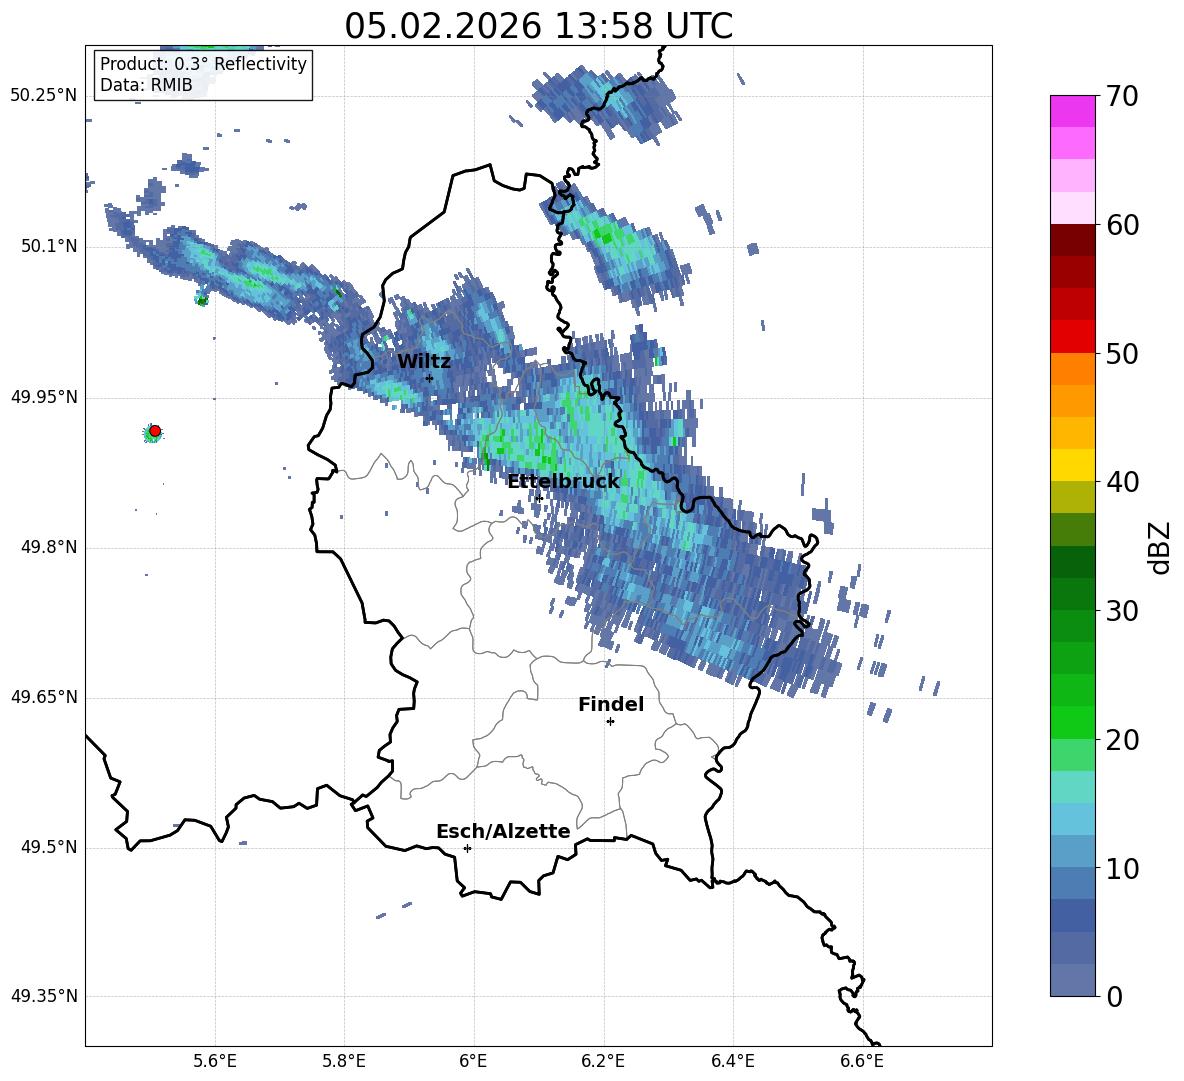Click the bright green 20 dBZ colorbar band
Screen dimensions: 1184x1081
[x=1072, y=722]
